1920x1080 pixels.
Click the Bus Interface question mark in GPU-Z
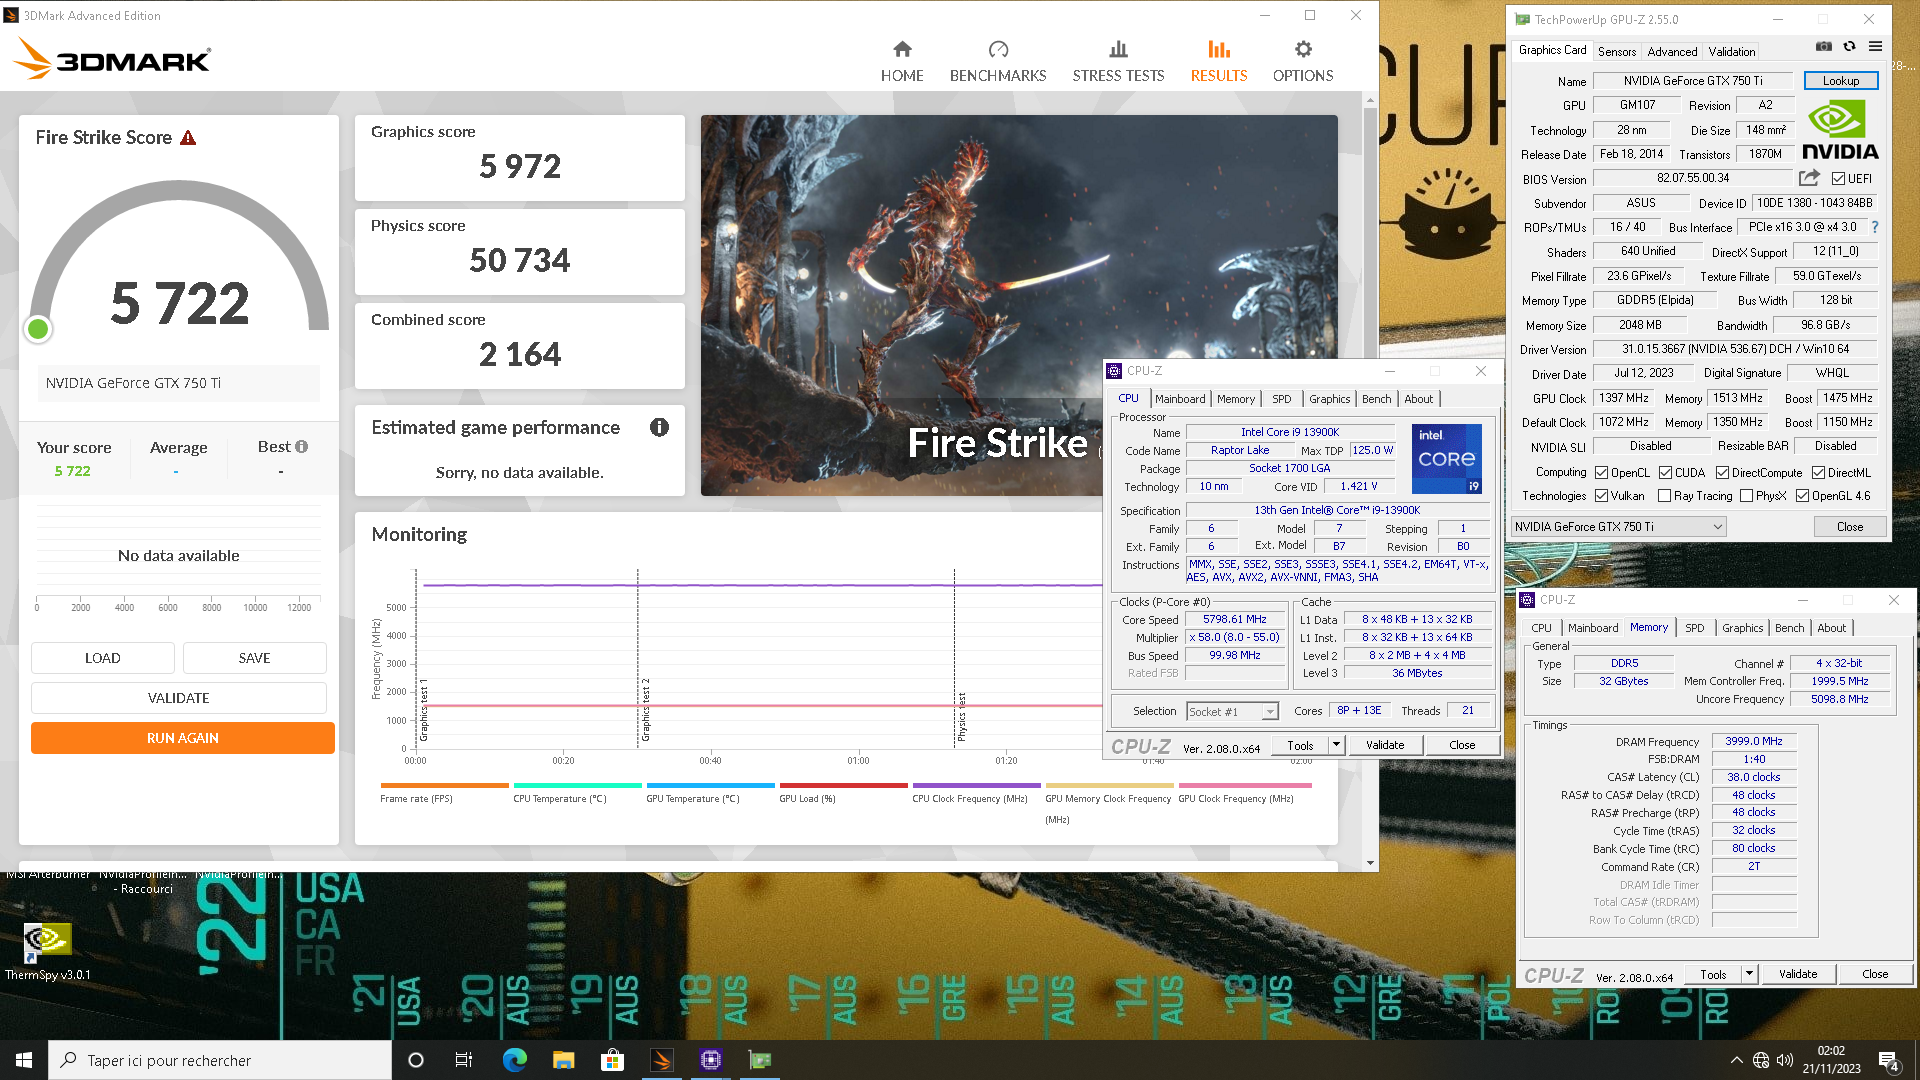coord(1875,227)
